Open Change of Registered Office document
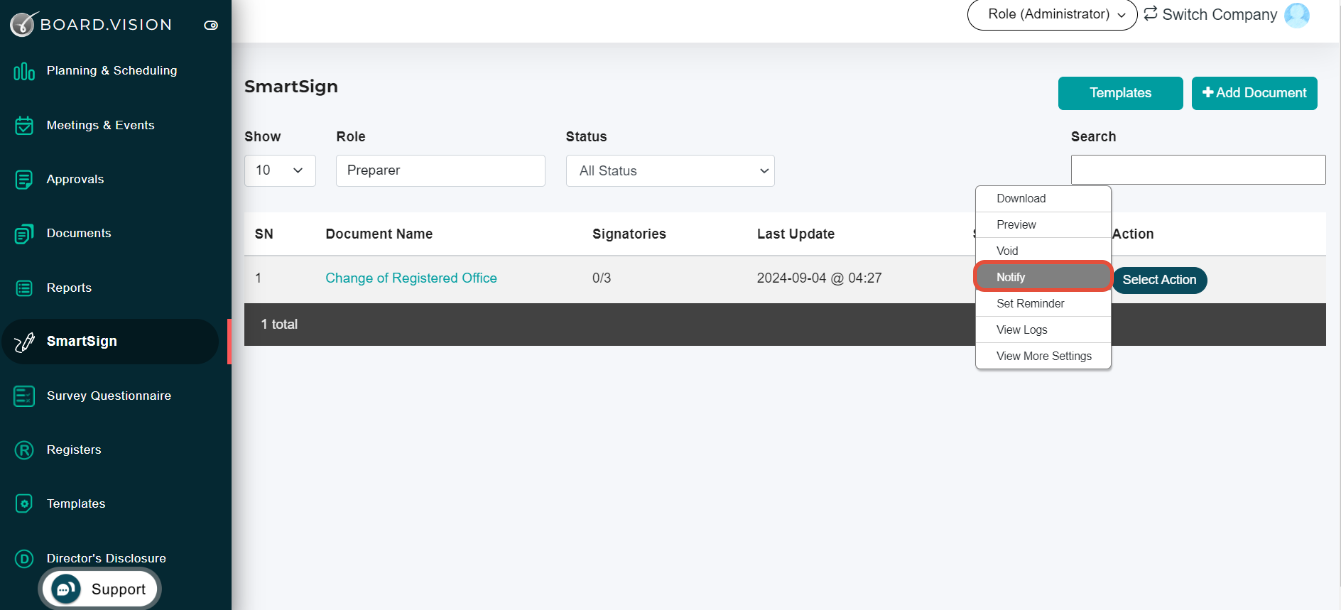This screenshot has height=610, width=1341. 411,279
